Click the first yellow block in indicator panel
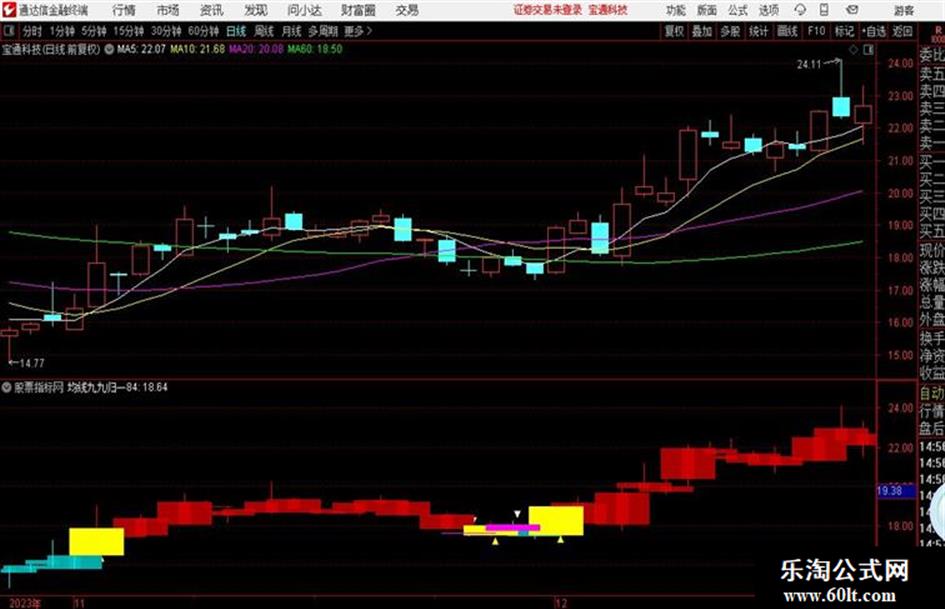The height and width of the screenshot is (609, 945). coord(96,541)
